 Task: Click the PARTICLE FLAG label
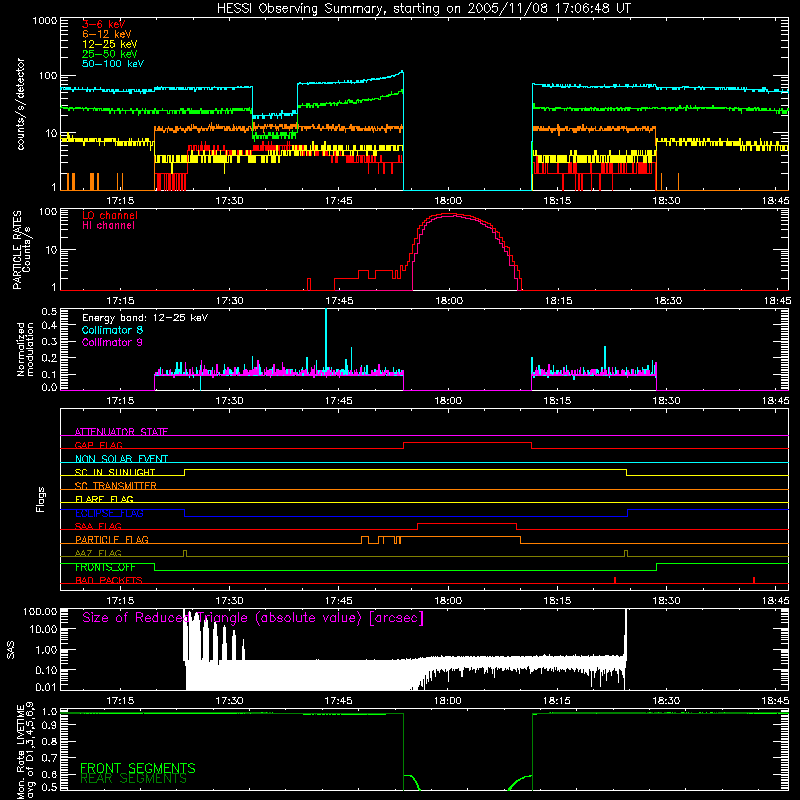click(x=112, y=539)
